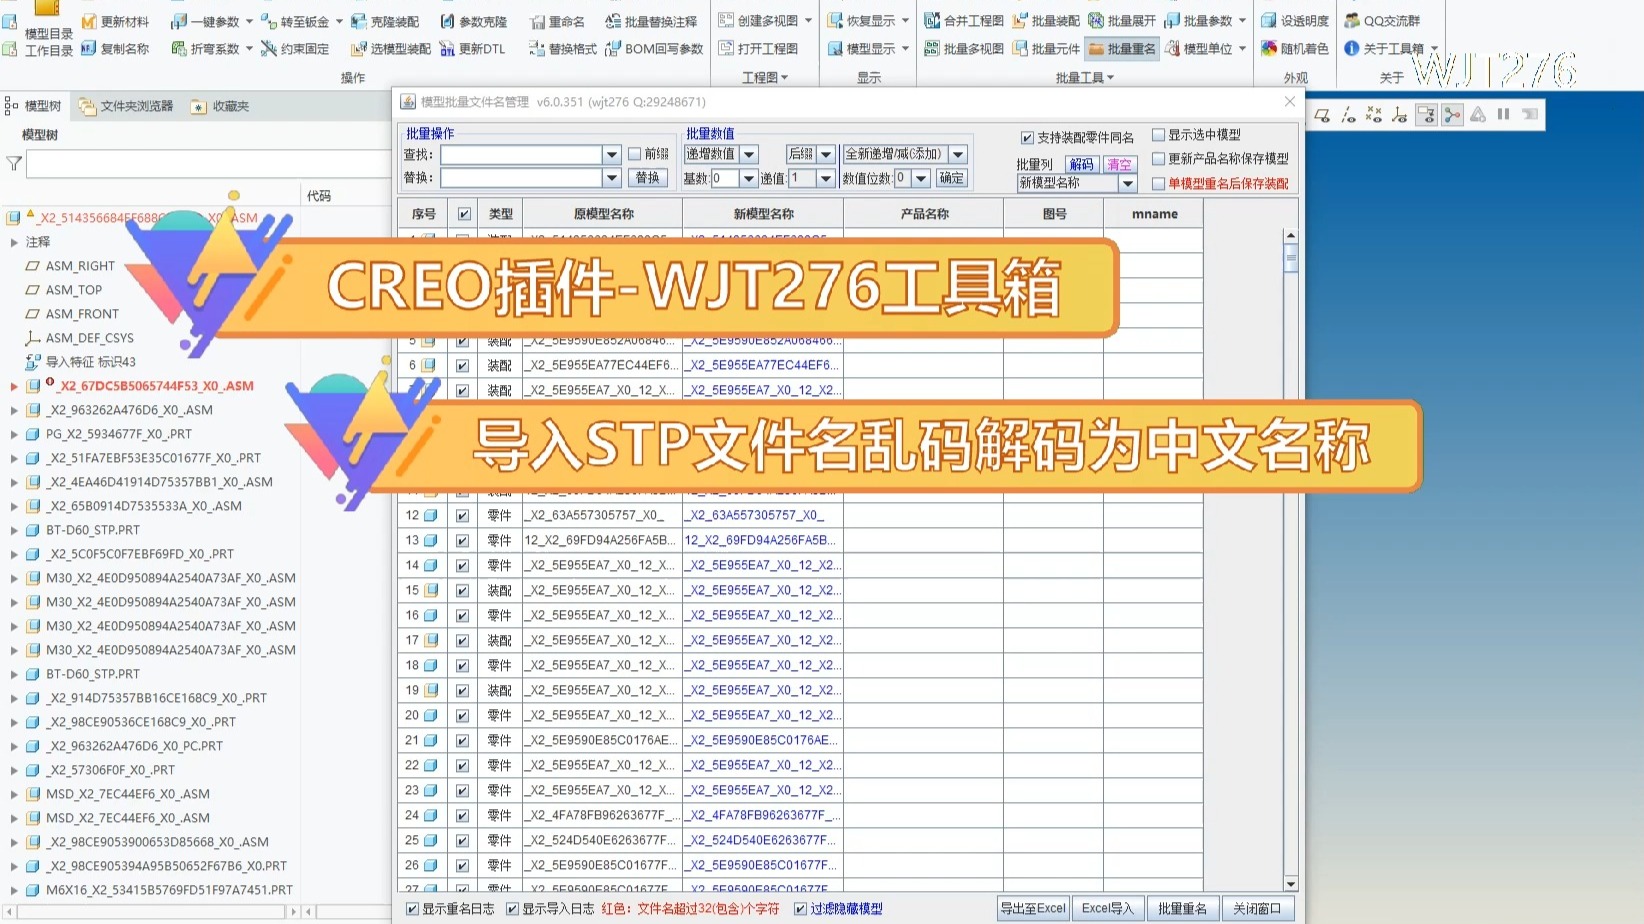Select the 批量重名 toolbar icon
The width and height of the screenshot is (1644, 924).
tap(1121, 48)
